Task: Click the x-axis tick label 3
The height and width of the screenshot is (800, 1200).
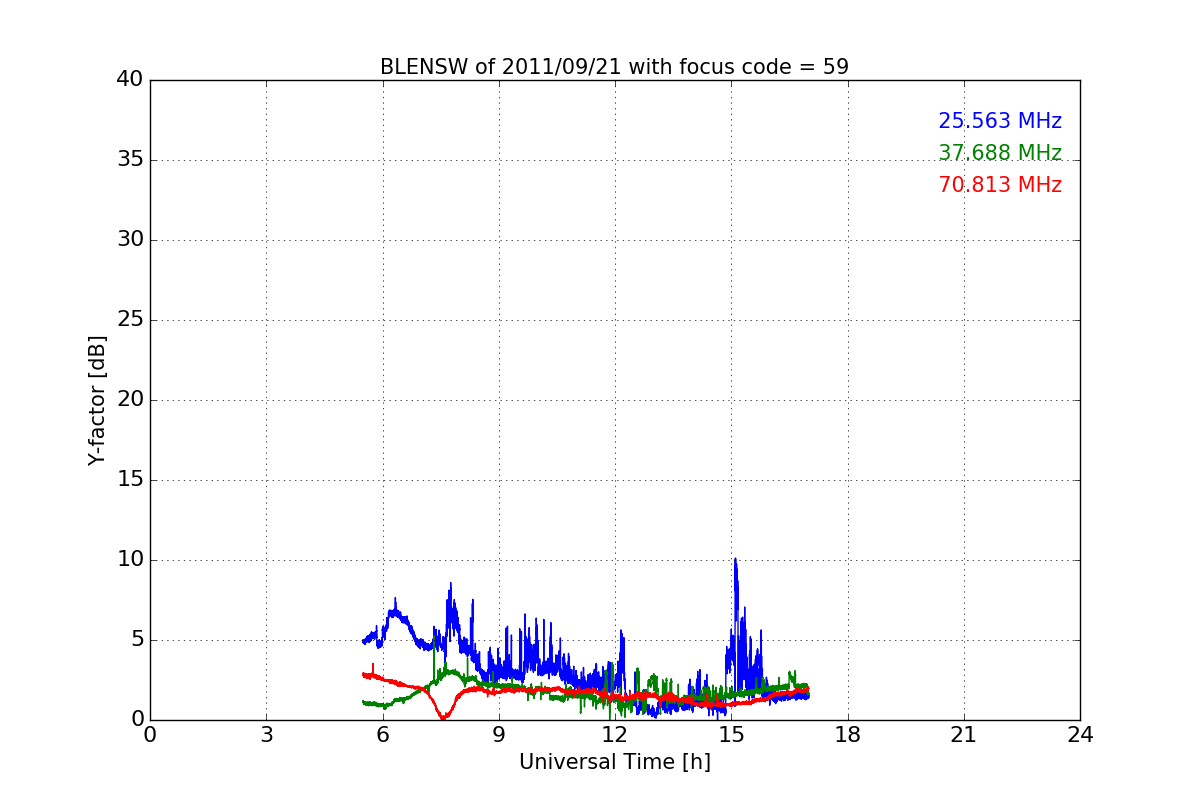Action: point(266,735)
